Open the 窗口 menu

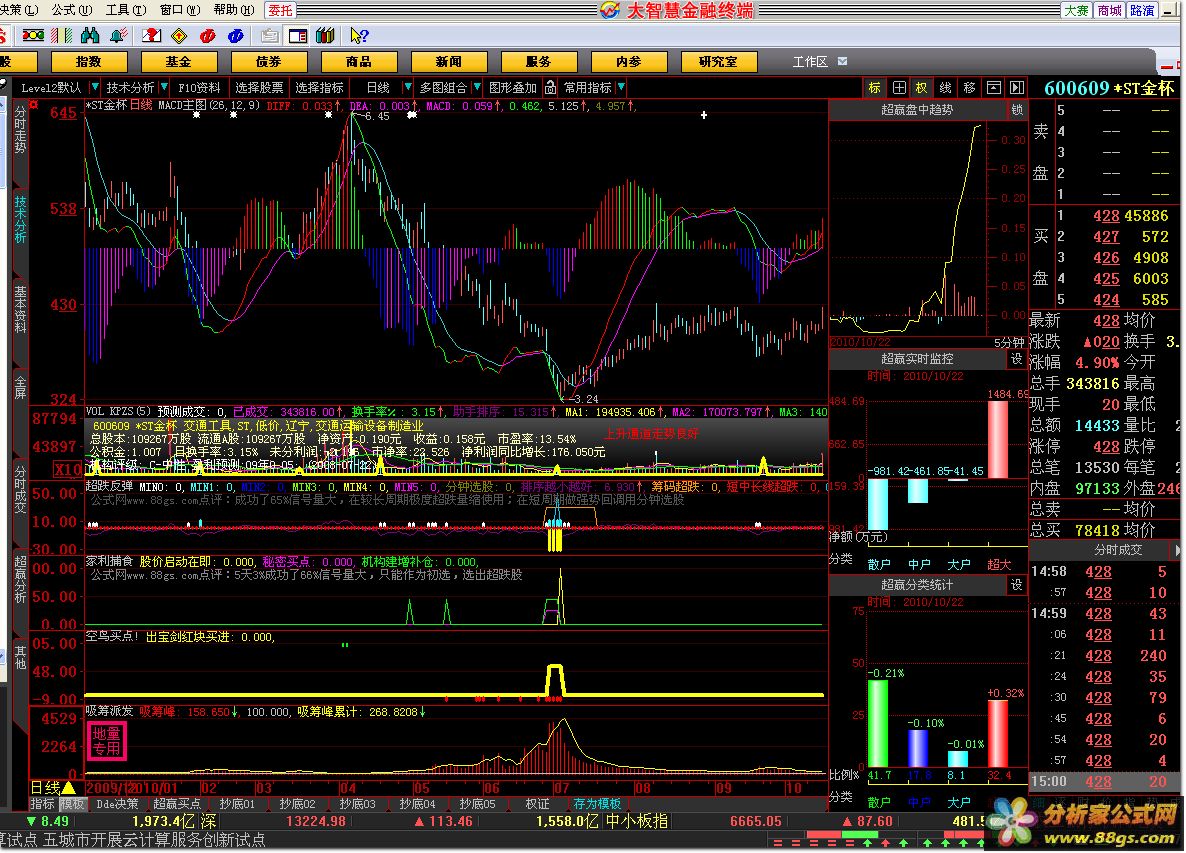180,10
